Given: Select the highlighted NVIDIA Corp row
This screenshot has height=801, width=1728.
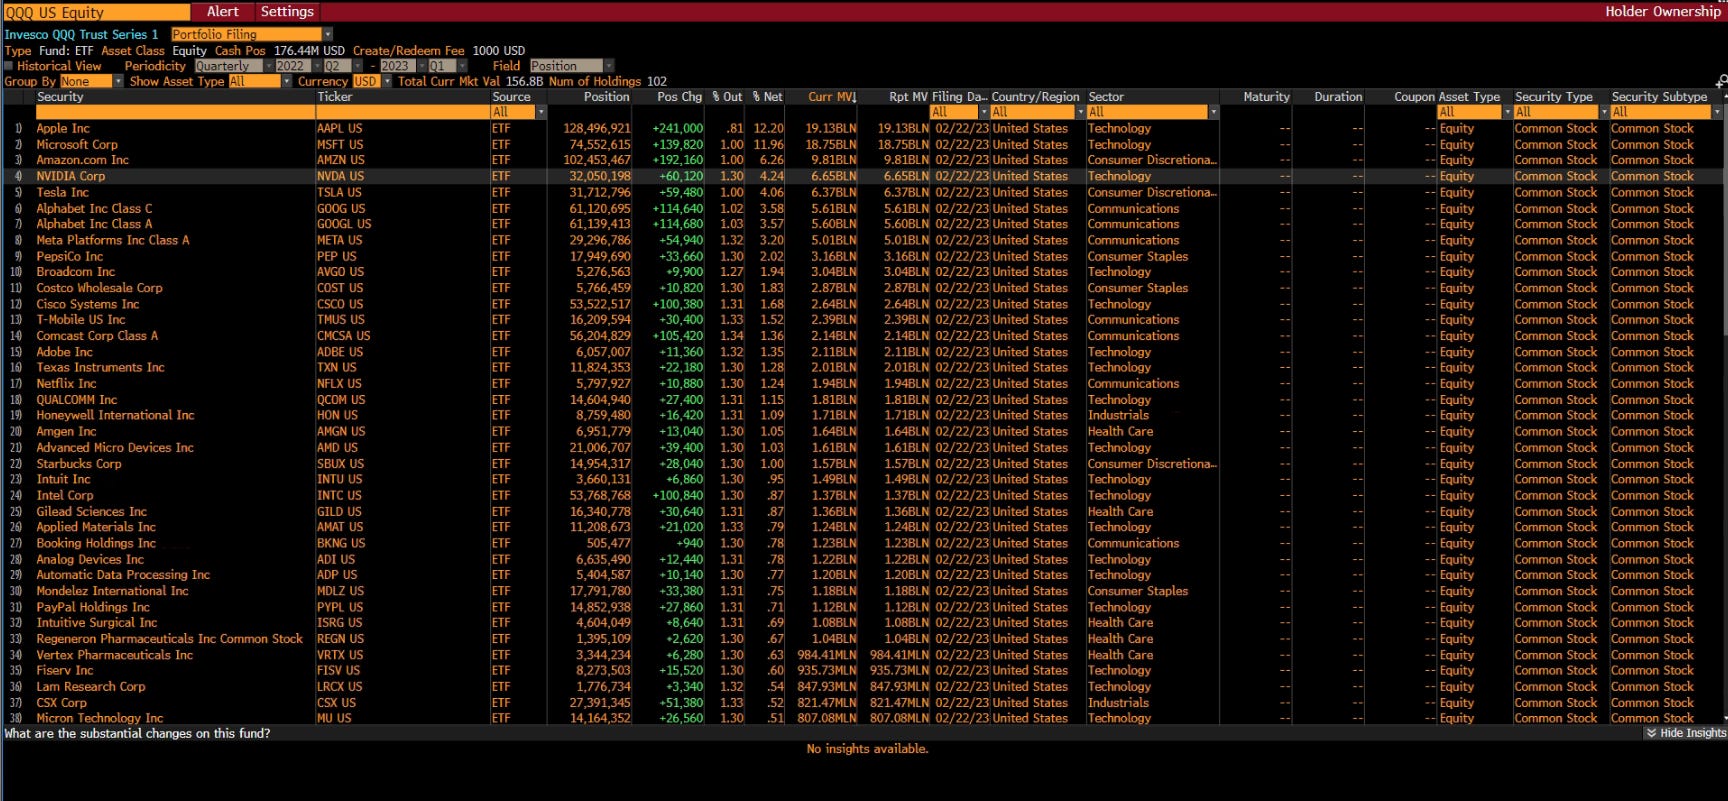Looking at the screenshot, I should click(x=862, y=176).
